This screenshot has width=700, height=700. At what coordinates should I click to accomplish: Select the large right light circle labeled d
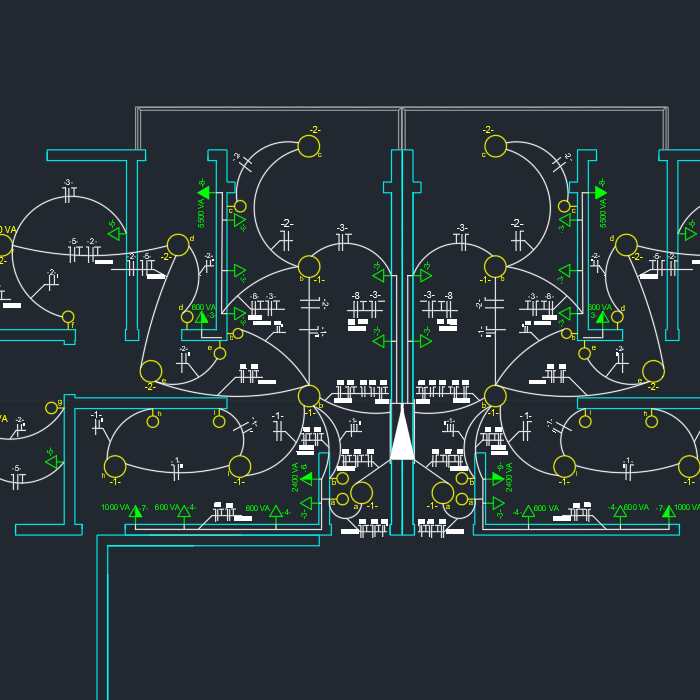click(x=626, y=245)
